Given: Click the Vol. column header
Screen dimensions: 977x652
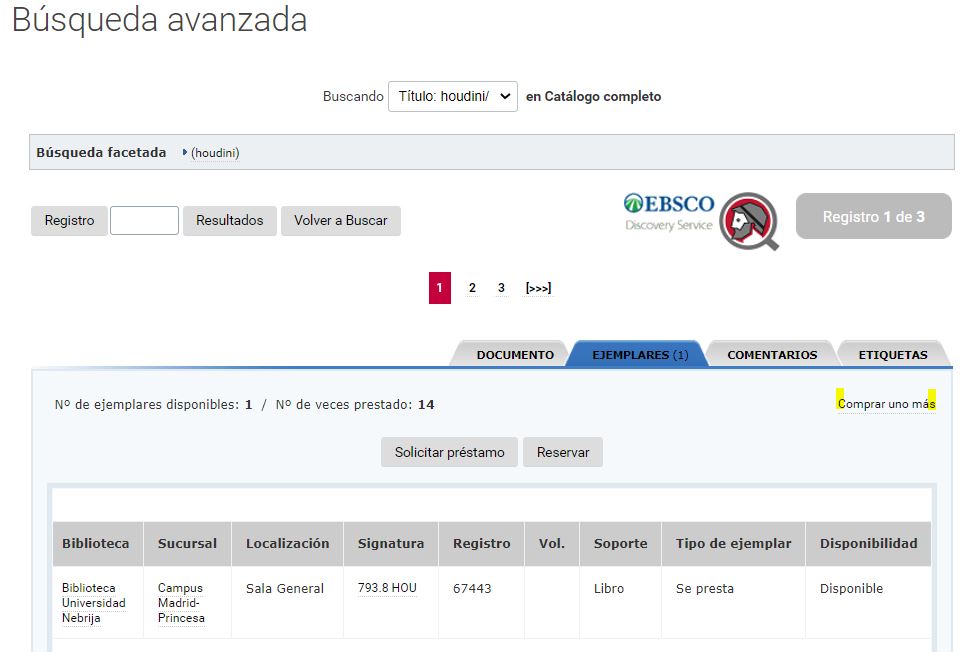Looking at the screenshot, I should (552, 544).
